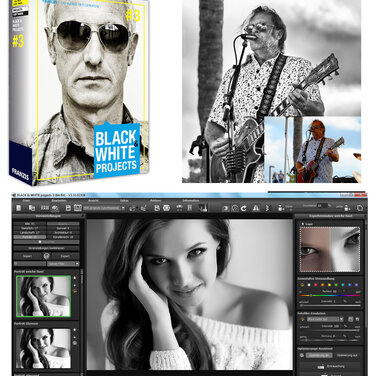Select the blue color filter swatch

point(350,285)
